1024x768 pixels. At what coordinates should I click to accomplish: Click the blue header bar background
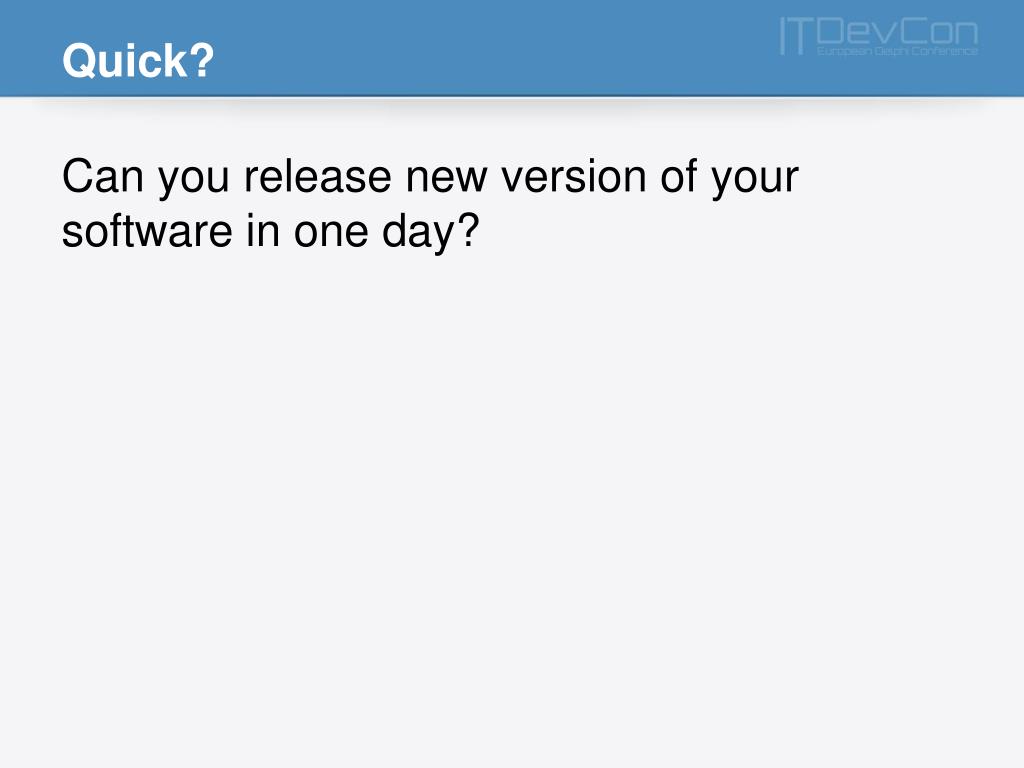click(x=496, y=48)
